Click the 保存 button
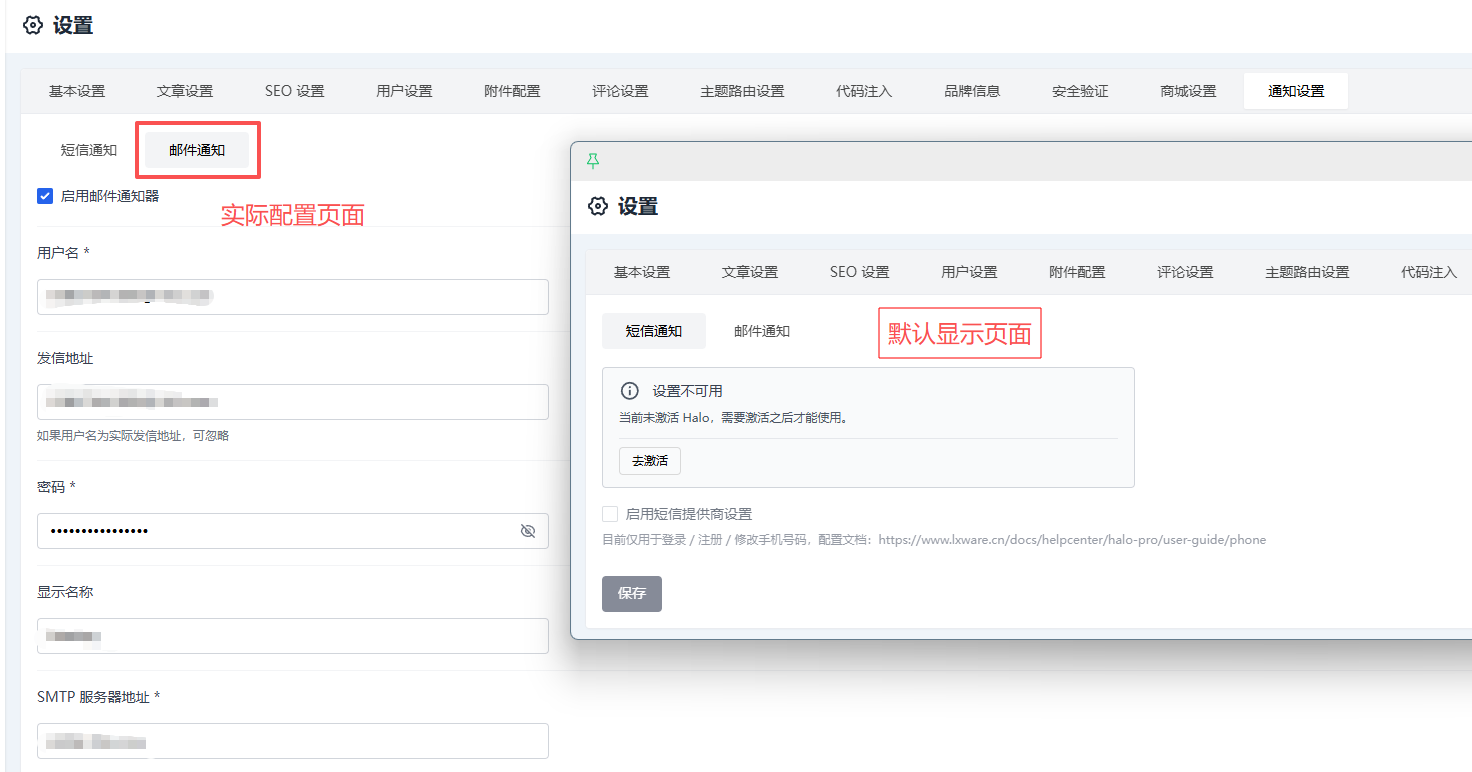Viewport: 1472px width, 772px height. coord(632,593)
